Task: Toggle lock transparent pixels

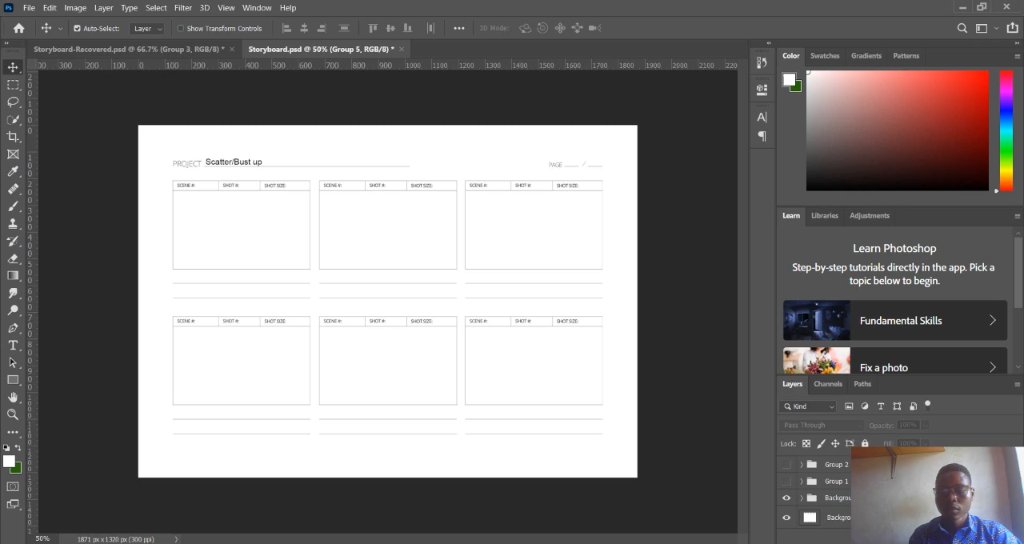Action: point(806,443)
